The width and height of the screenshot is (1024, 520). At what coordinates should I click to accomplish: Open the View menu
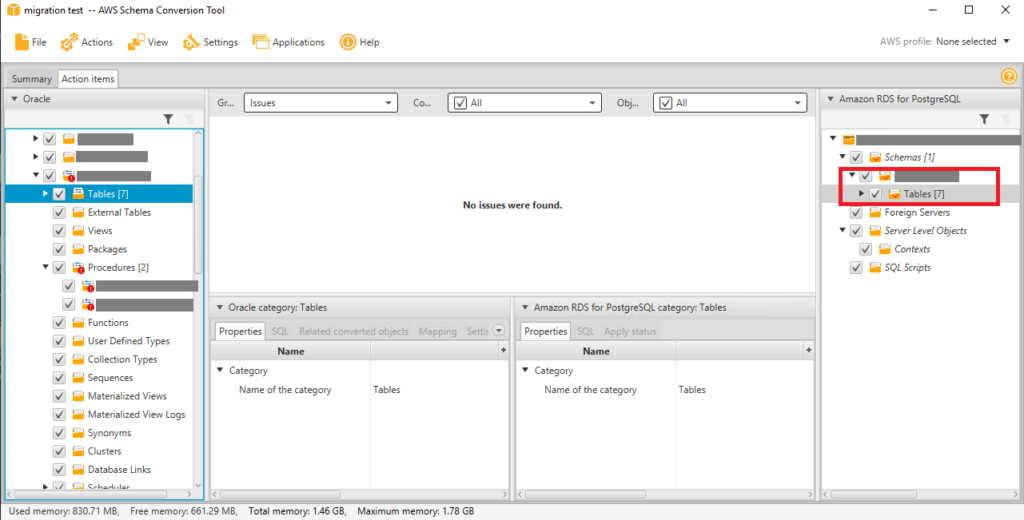pos(148,42)
